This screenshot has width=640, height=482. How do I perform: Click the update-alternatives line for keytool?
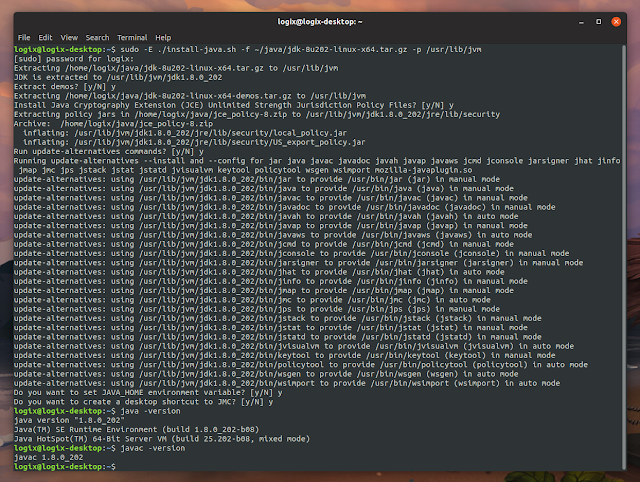pyautogui.click(x=284, y=355)
